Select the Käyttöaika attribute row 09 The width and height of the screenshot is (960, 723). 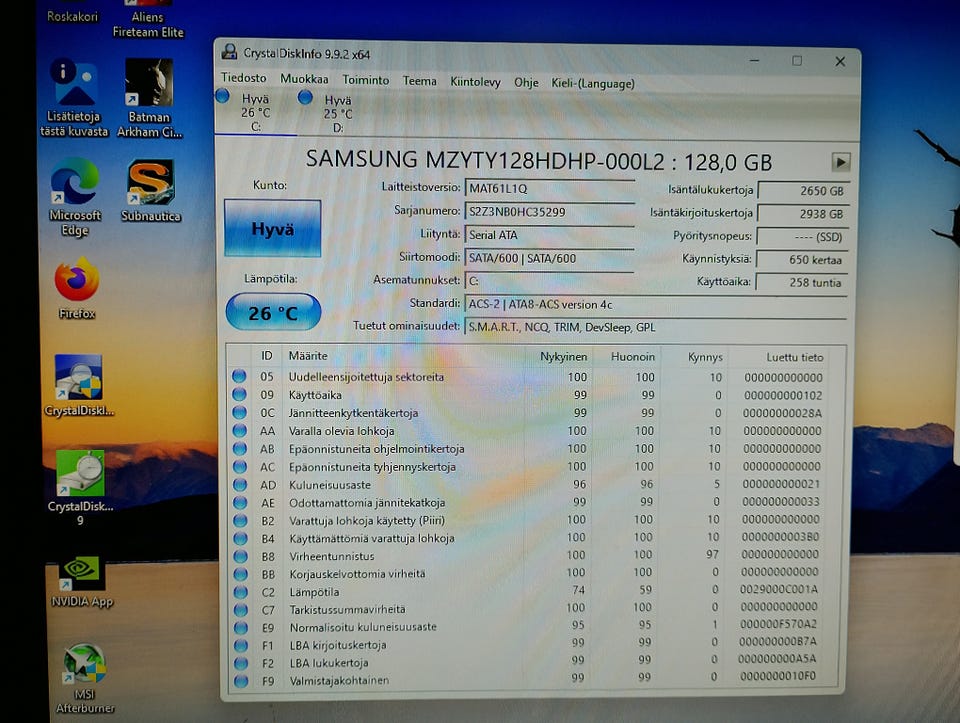click(531, 395)
